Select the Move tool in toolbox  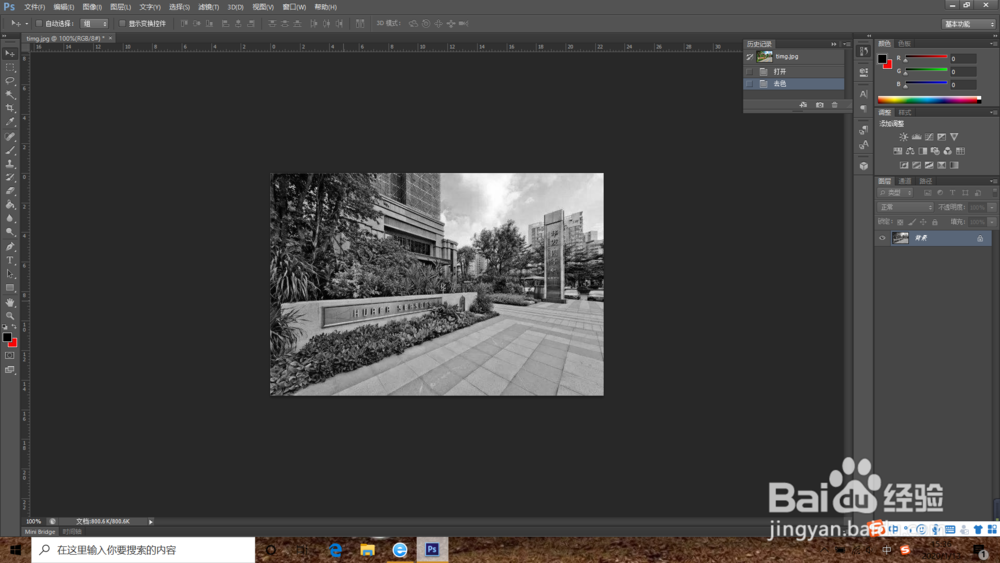coord(10,54)
